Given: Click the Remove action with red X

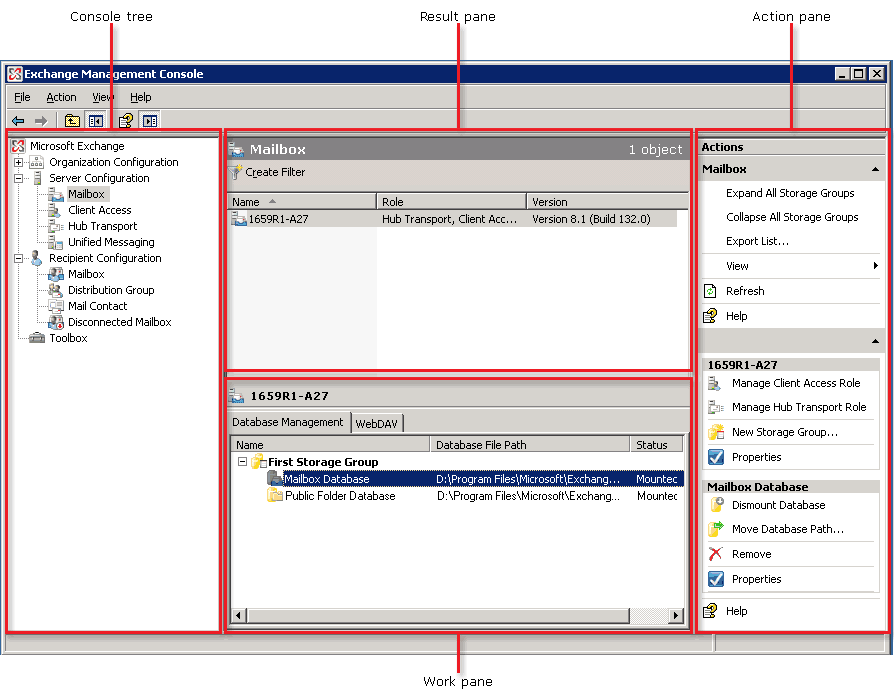Looking at the screenshot, I should coord(716,554).
